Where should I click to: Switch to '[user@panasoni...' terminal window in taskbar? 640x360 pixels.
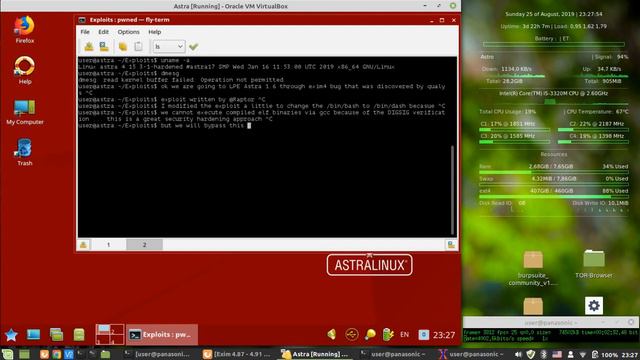tap(157, 354)
